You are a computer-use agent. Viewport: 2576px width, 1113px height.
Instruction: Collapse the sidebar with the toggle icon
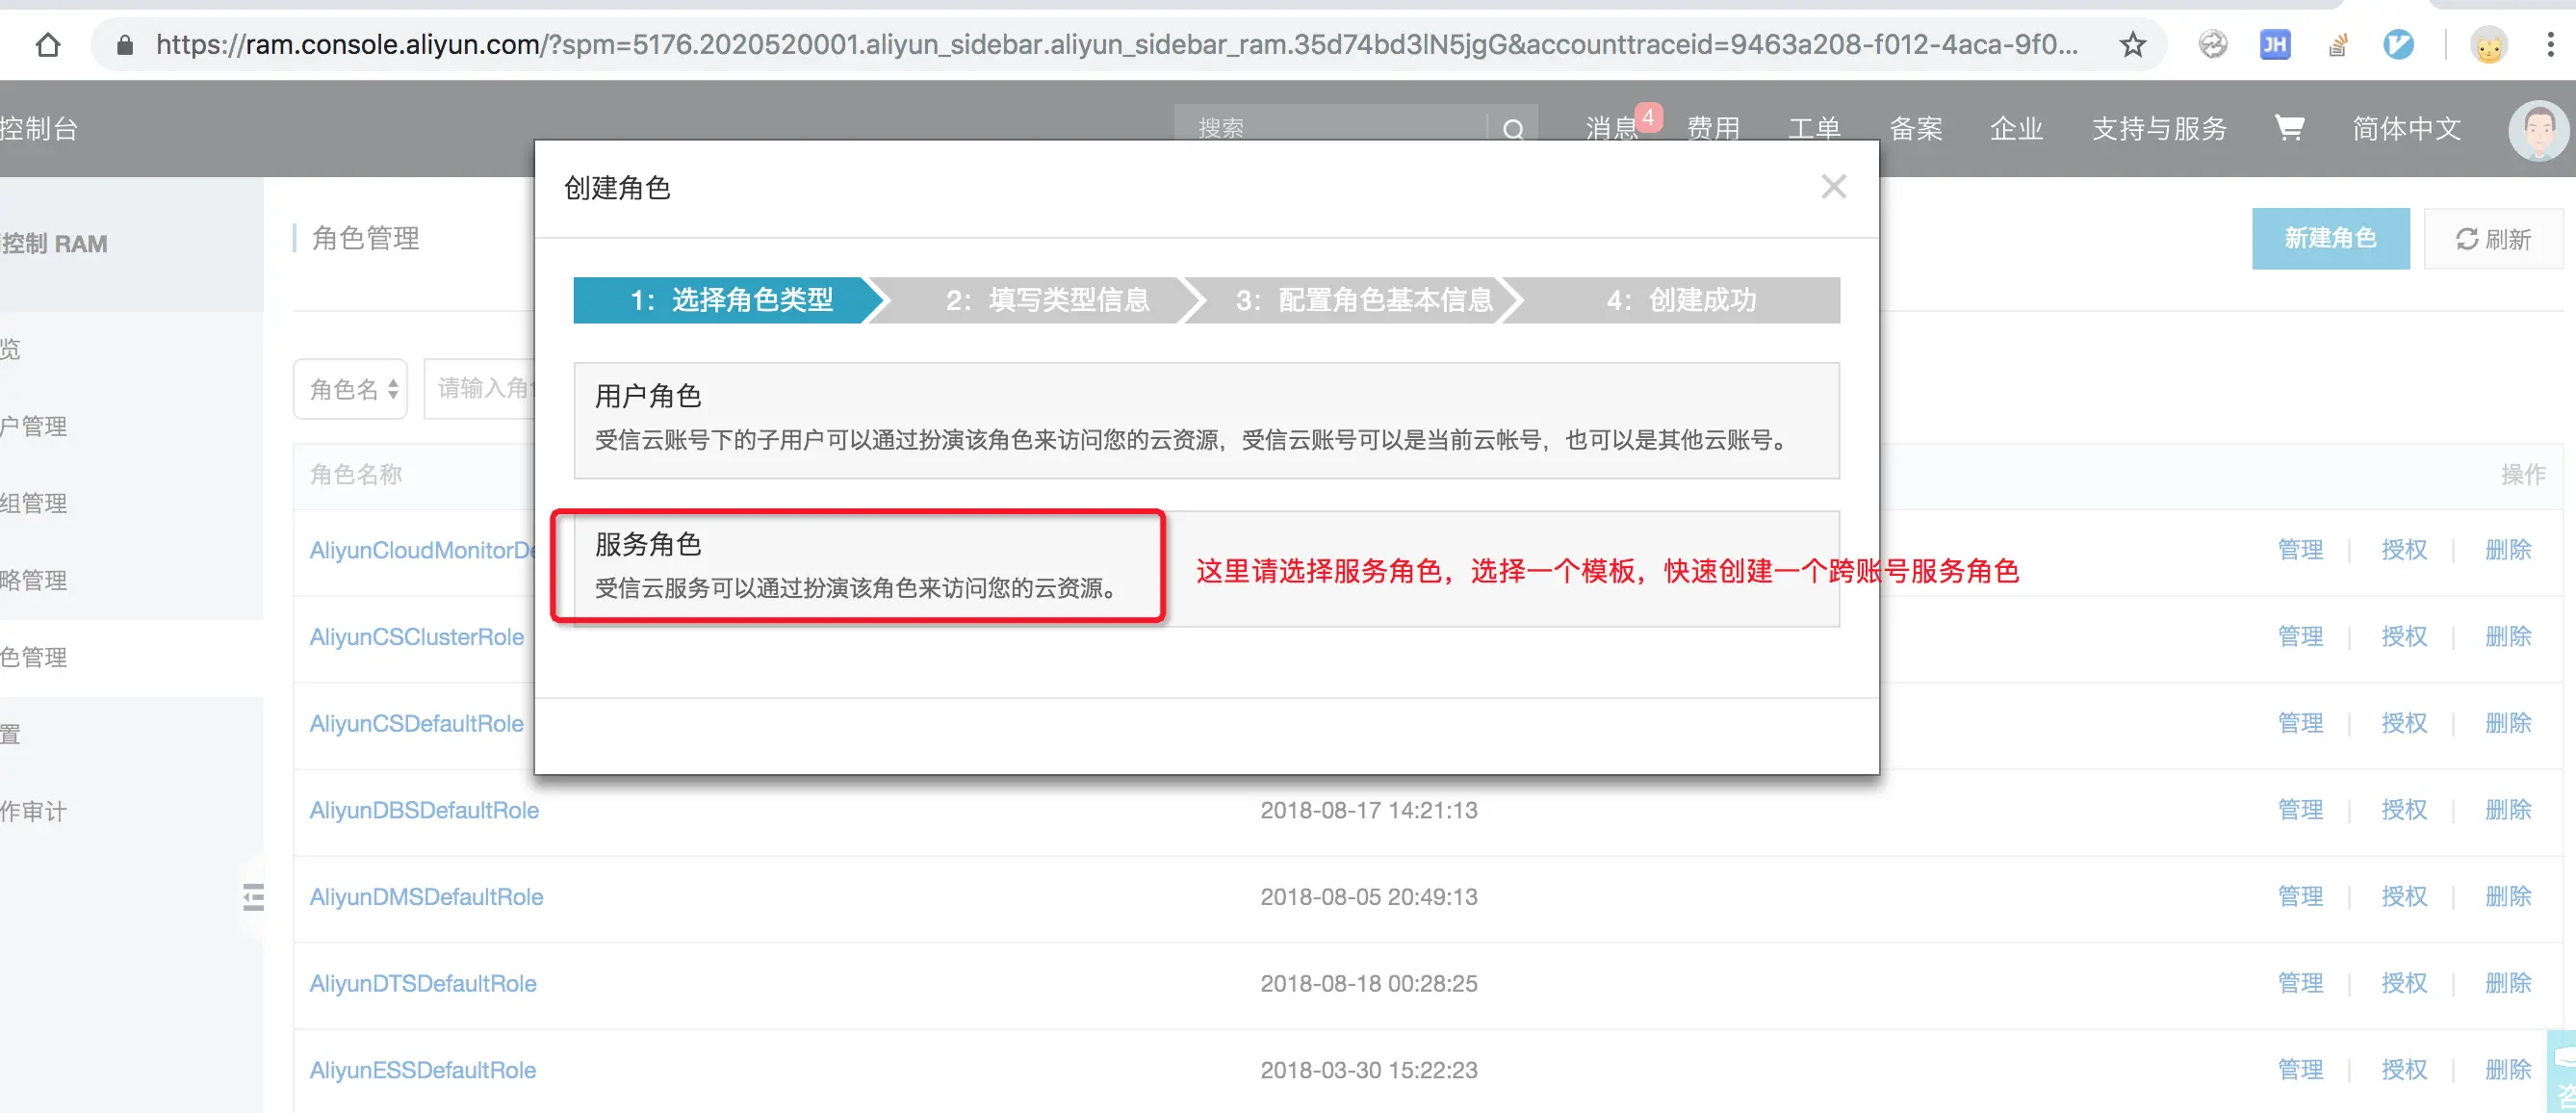point(253,897)
